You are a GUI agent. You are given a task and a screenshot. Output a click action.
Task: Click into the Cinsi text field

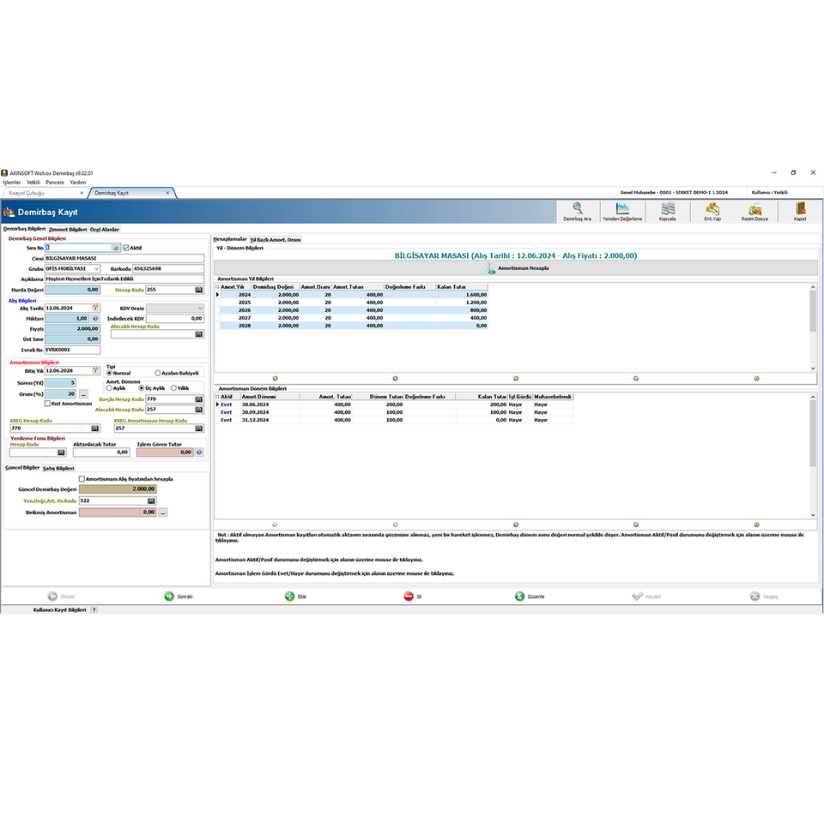(125, 258)
